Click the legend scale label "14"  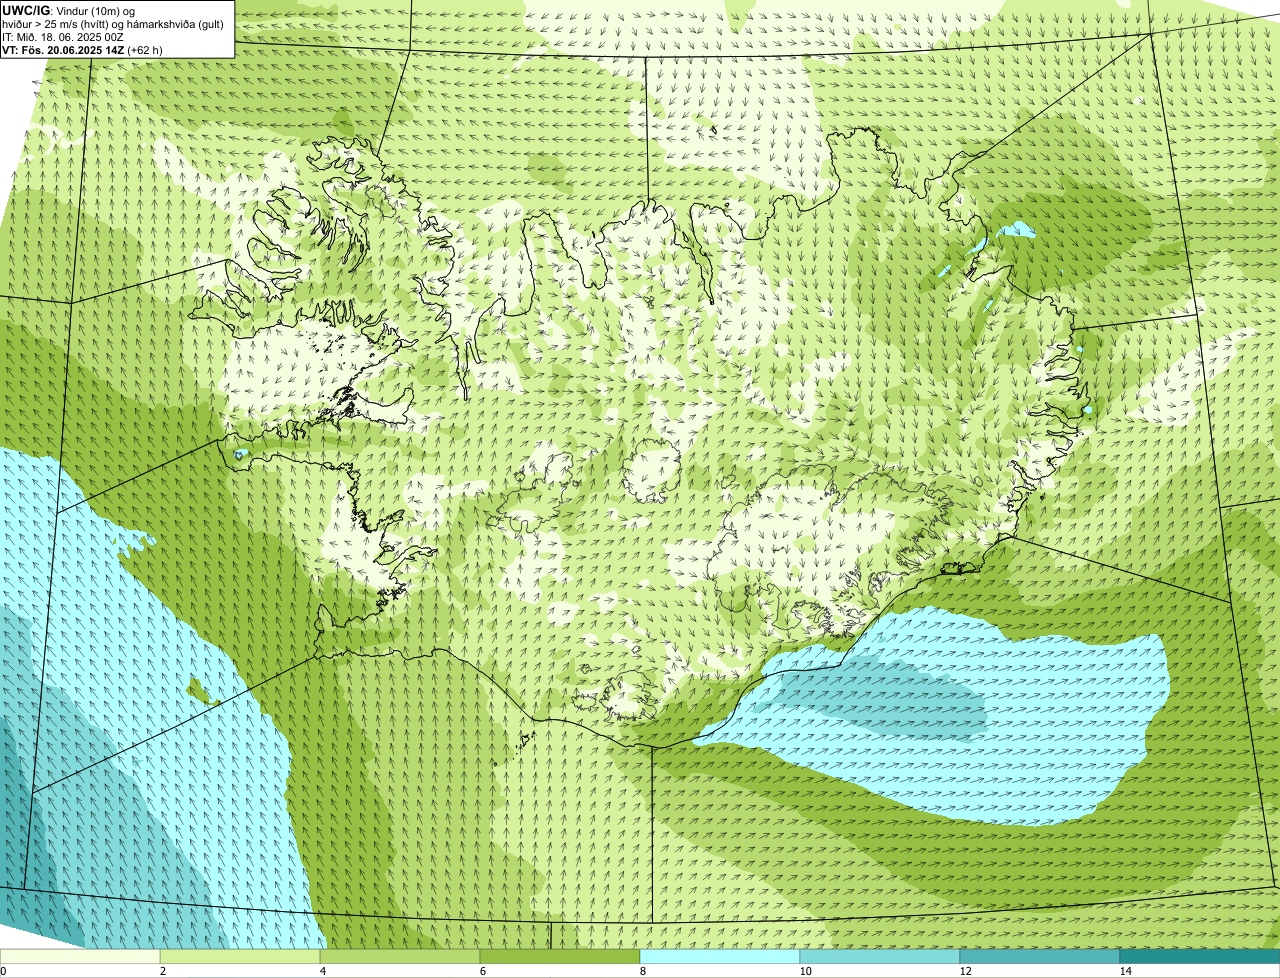click(x=1125, y=971)
